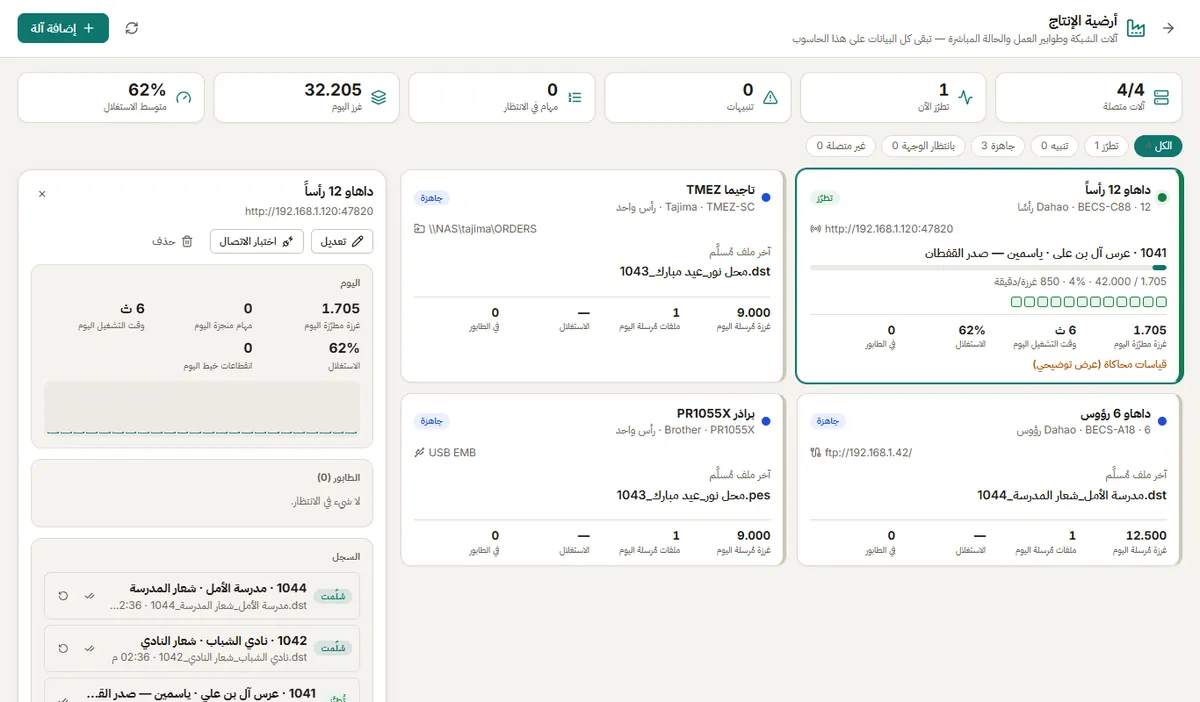Open the داهاو 12 رأساً machine card title

point(1117,189)
